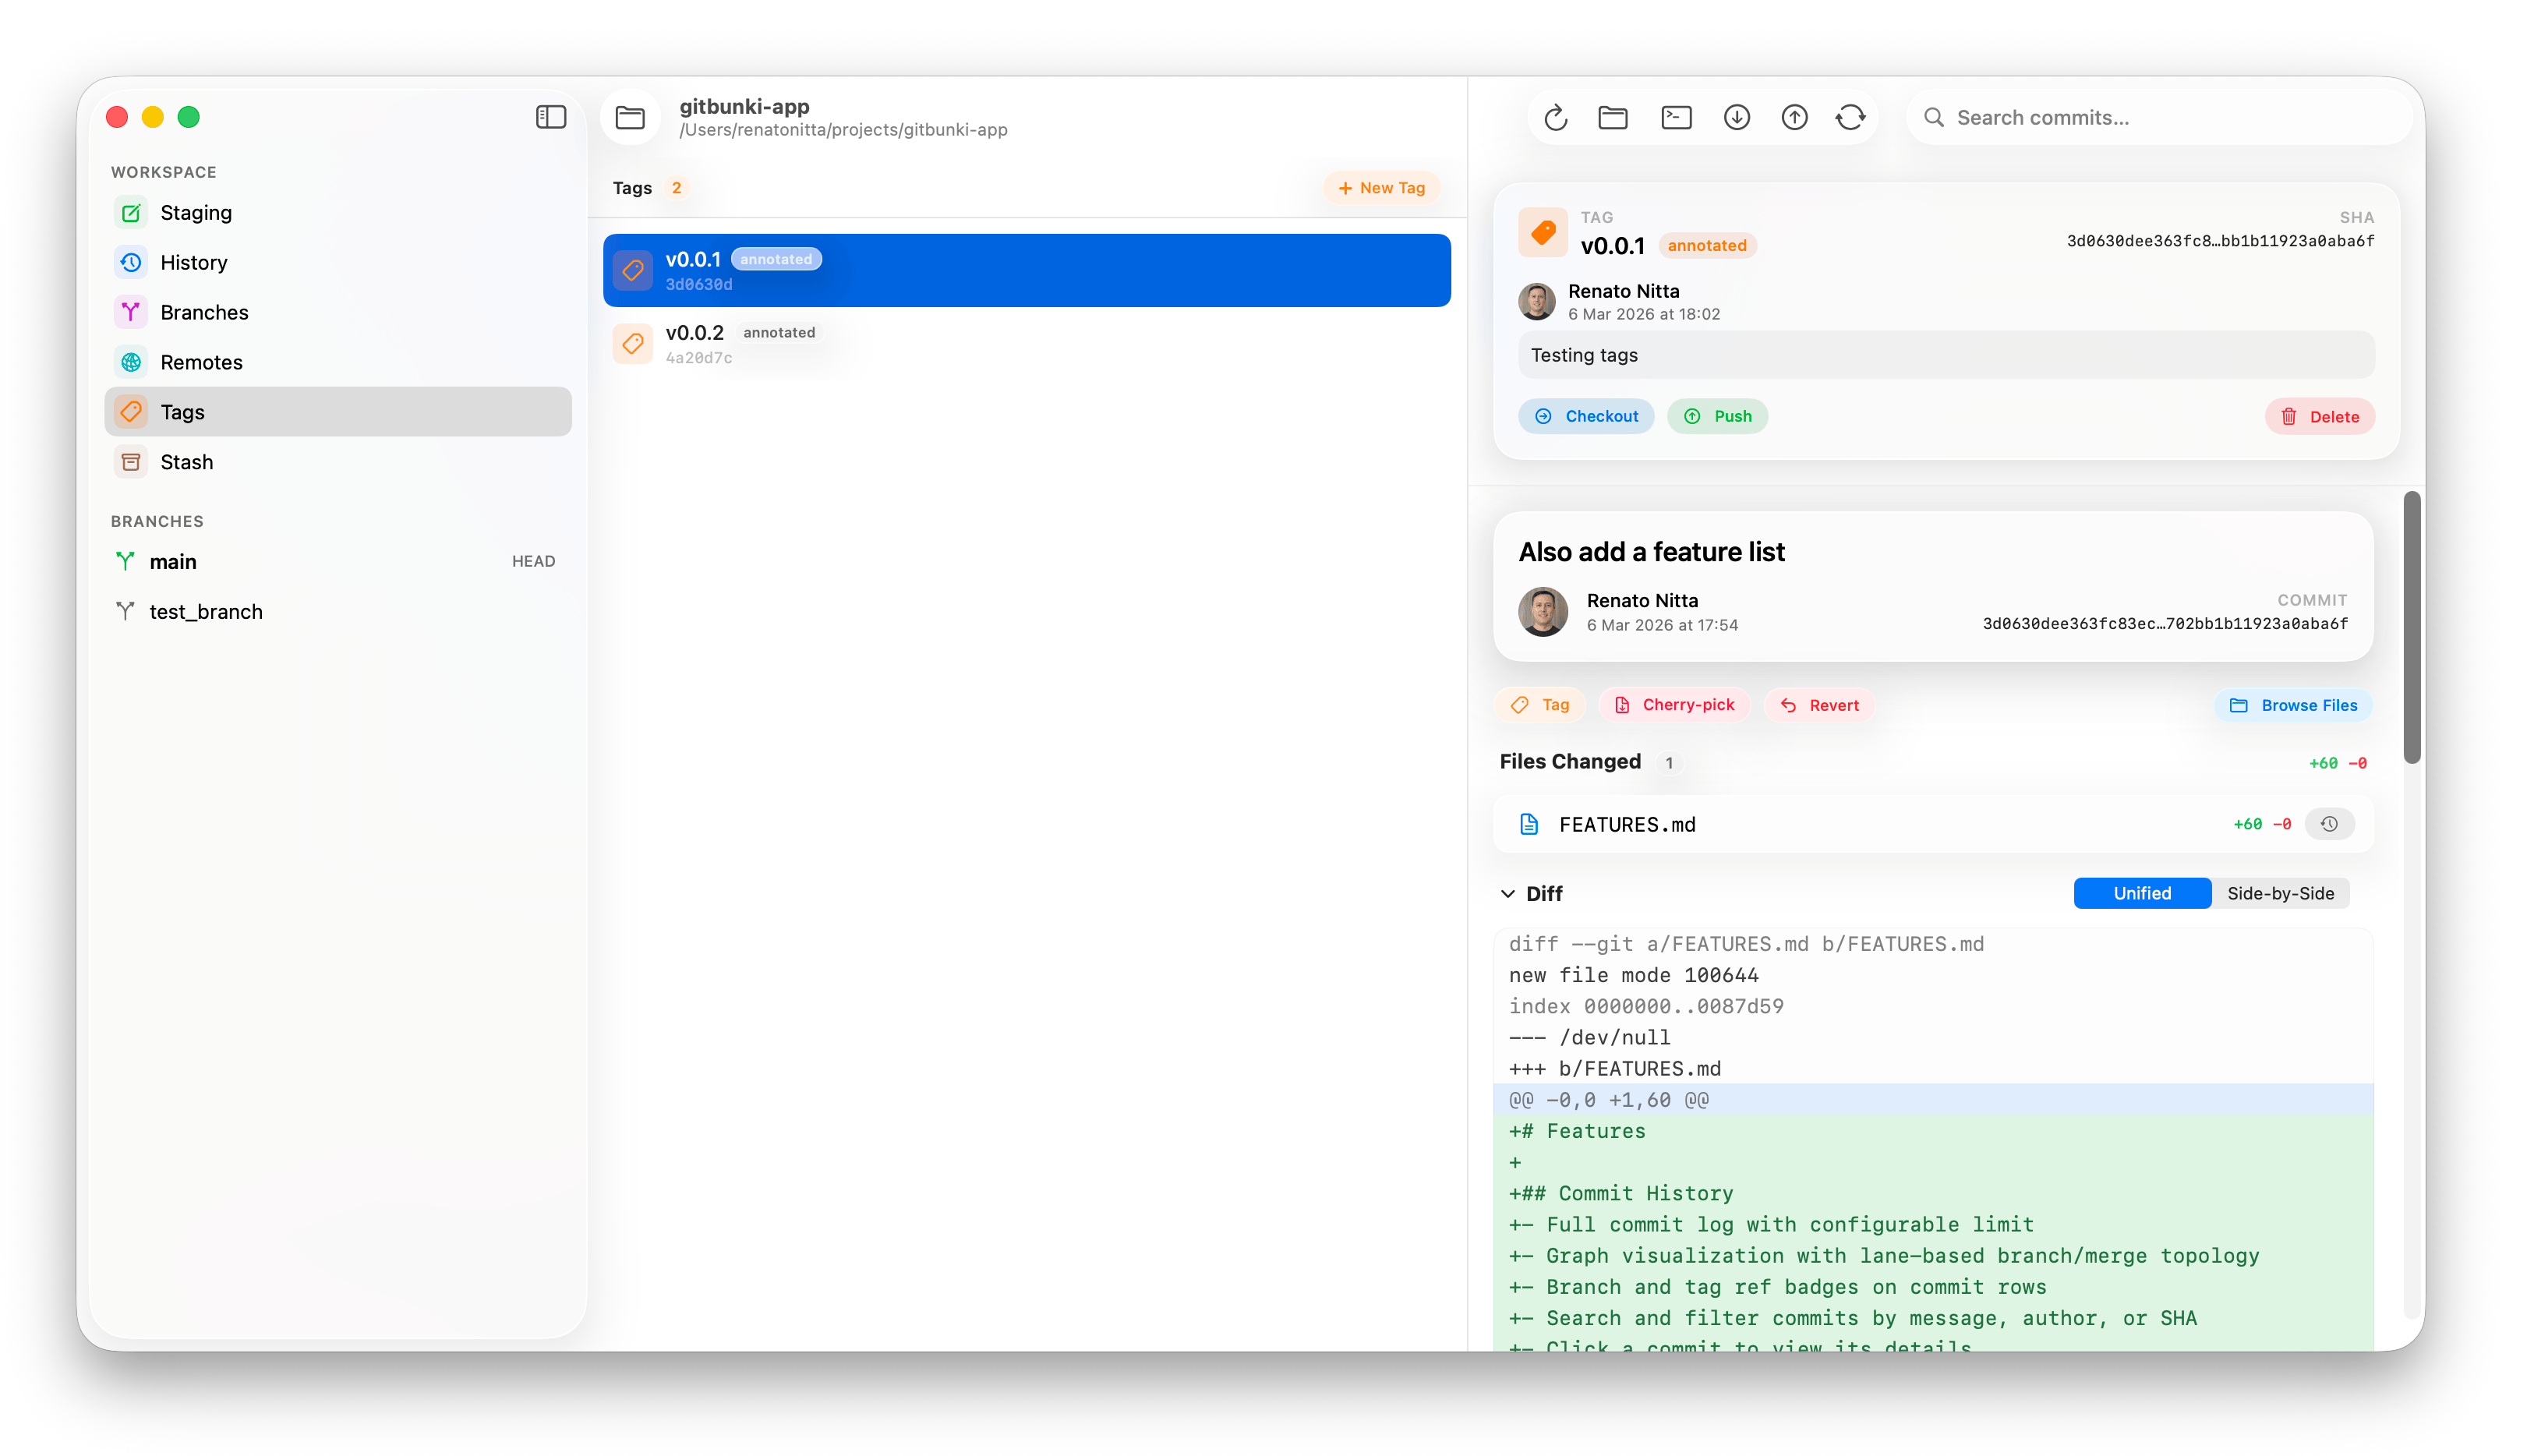Click the commit SHA 3d0630dee363fc83ec…702bb1b11923a0aba6f
The width and height of the screenshot is (2527, 1456).
(2165, 624)
